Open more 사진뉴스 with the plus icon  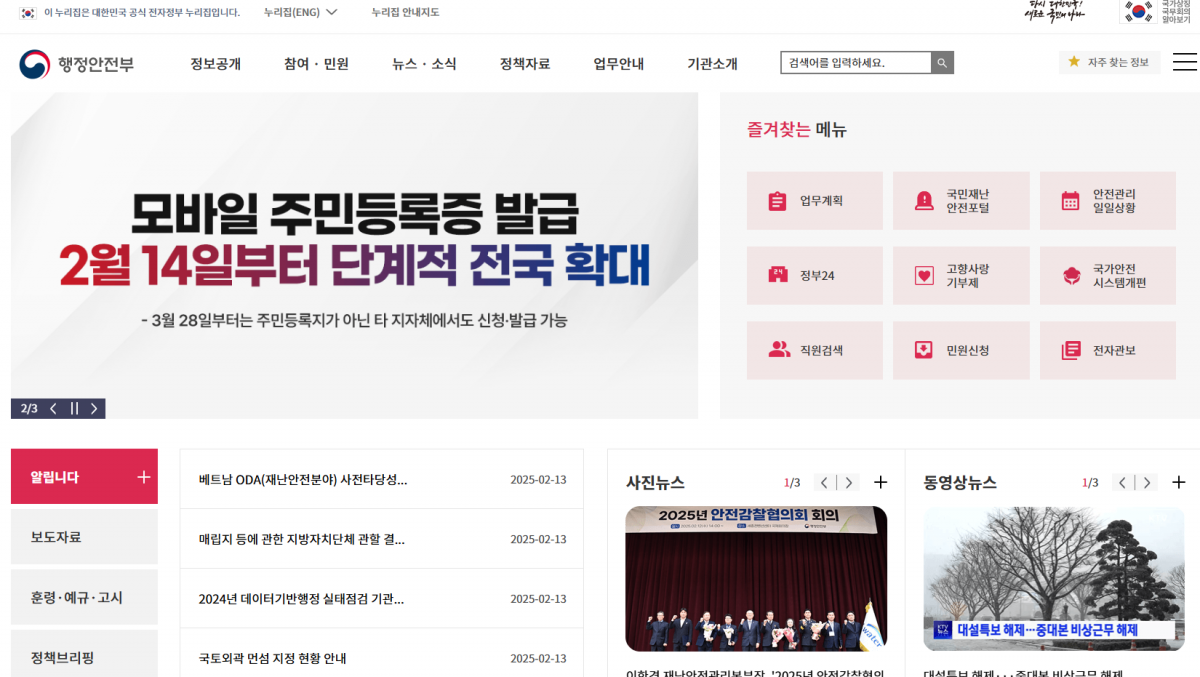[880, 482]
